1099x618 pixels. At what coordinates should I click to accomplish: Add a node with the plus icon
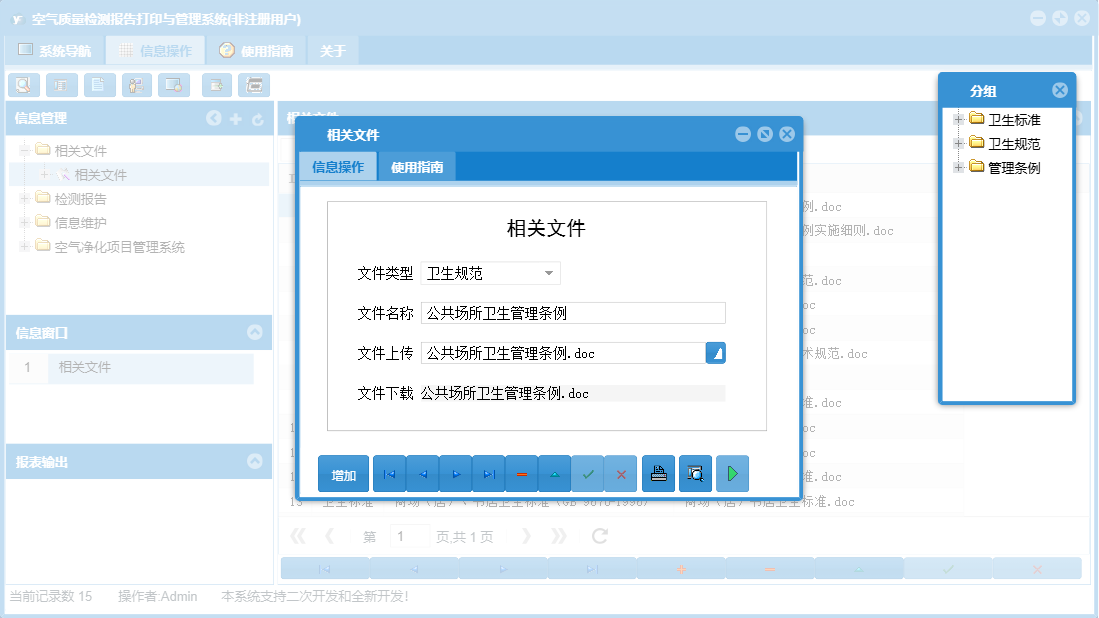tap(236, 118)
